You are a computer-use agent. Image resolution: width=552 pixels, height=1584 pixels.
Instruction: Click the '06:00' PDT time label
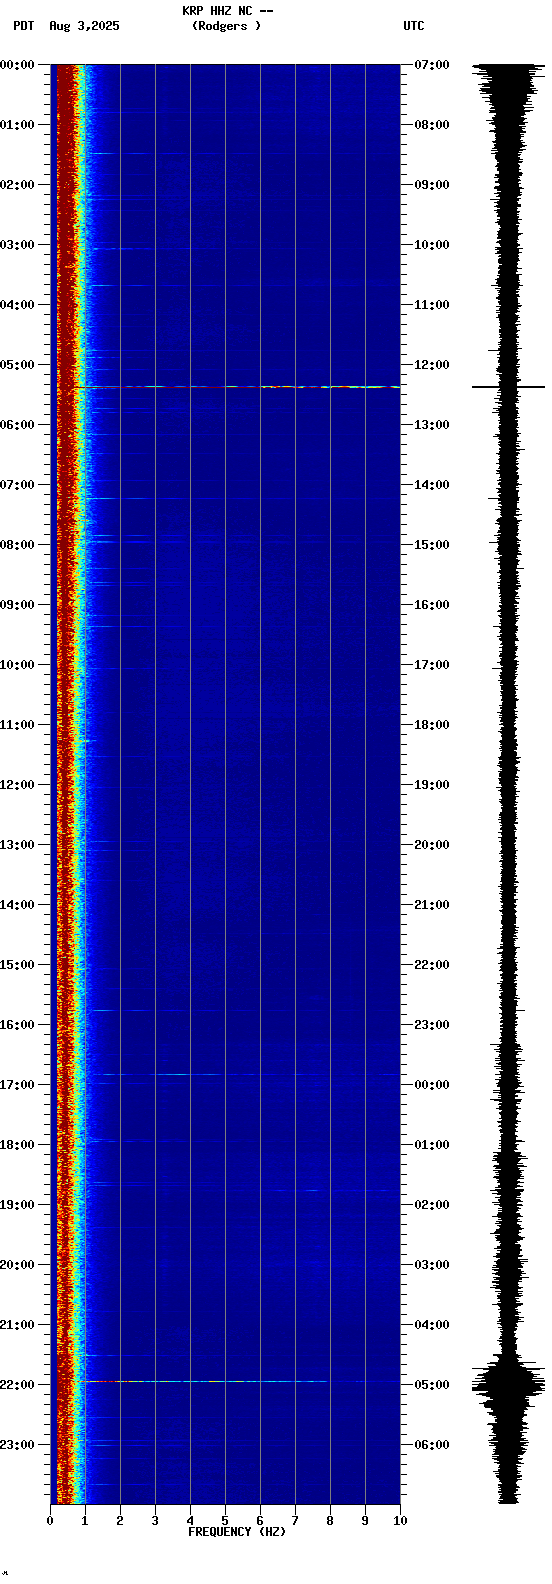(x=17, y=425)
